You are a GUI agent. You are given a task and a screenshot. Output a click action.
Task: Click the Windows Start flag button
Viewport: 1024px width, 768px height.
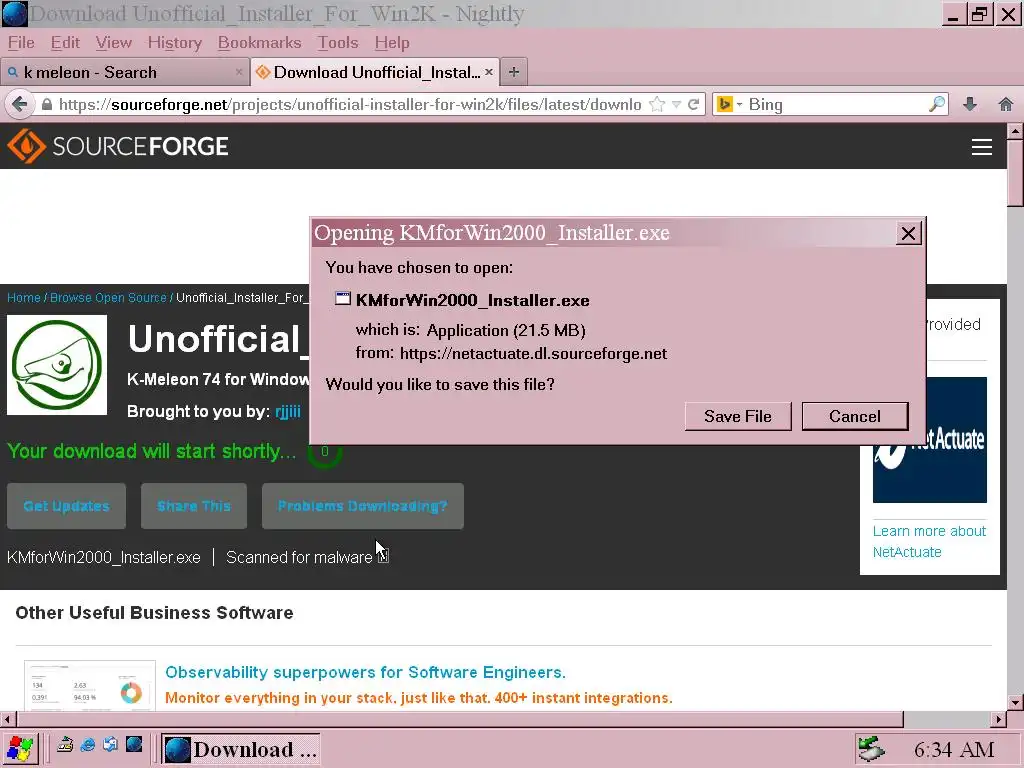click(20, 749)
